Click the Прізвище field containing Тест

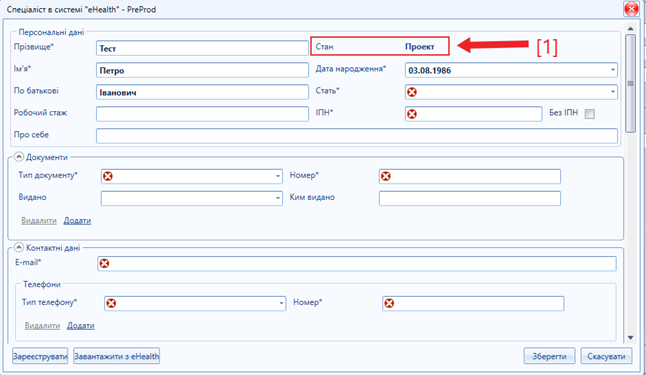tap(202, 48)
